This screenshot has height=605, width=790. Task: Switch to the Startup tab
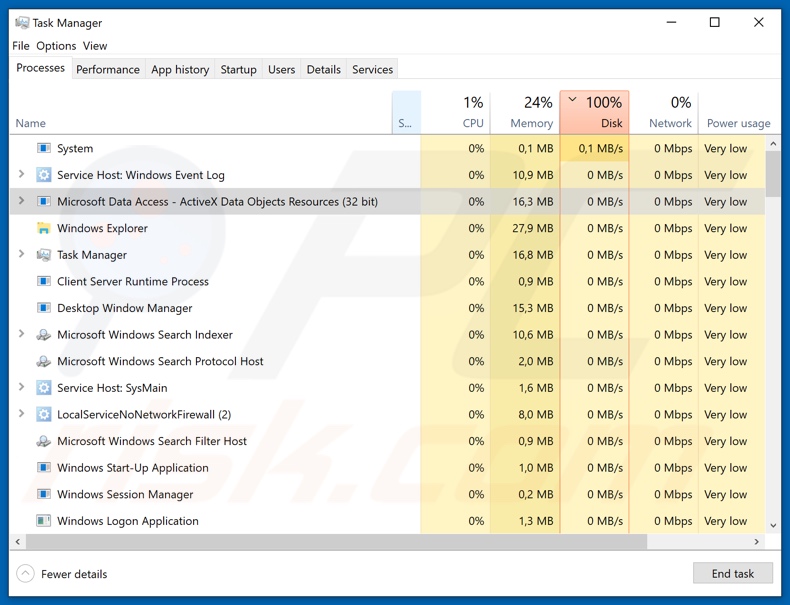coord(238,70)
